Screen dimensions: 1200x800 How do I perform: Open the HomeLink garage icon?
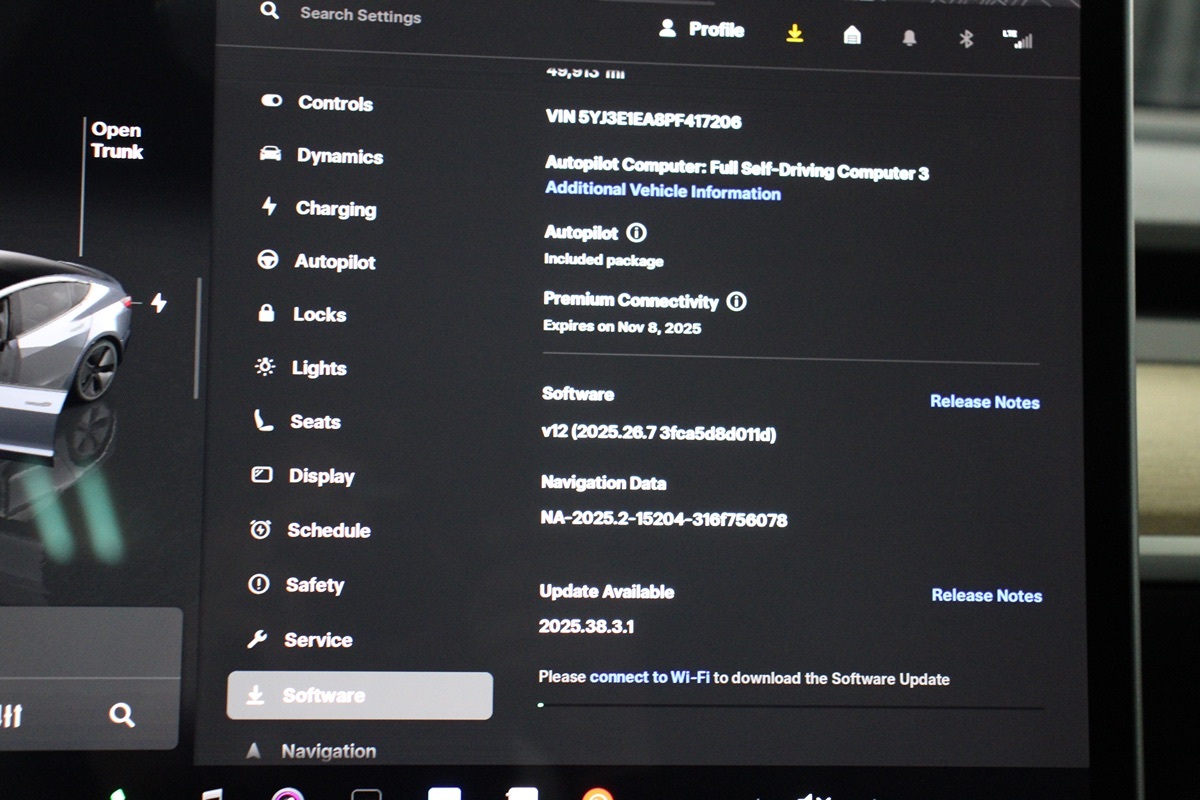tap(852, 36)
